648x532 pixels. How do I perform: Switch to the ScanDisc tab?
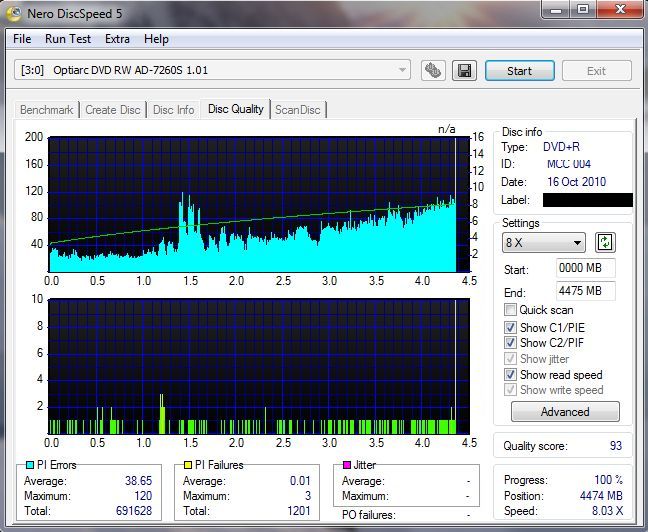(298, 110)
